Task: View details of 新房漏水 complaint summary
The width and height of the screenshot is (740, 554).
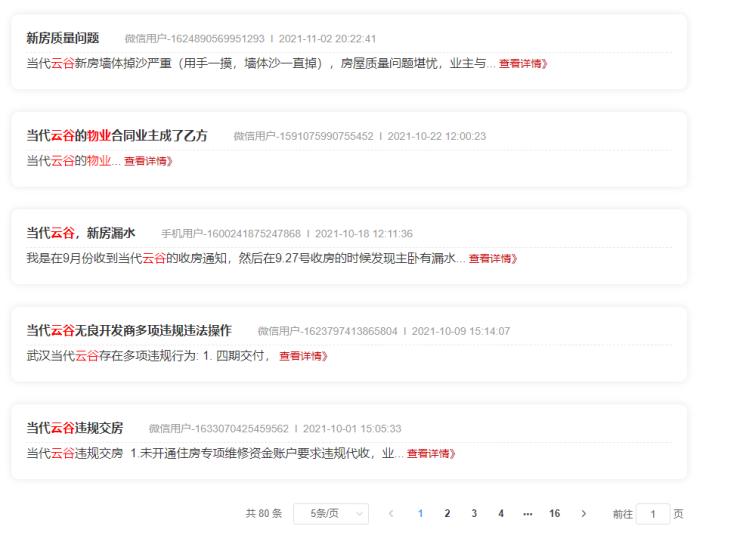Action: tap(493, 259)
